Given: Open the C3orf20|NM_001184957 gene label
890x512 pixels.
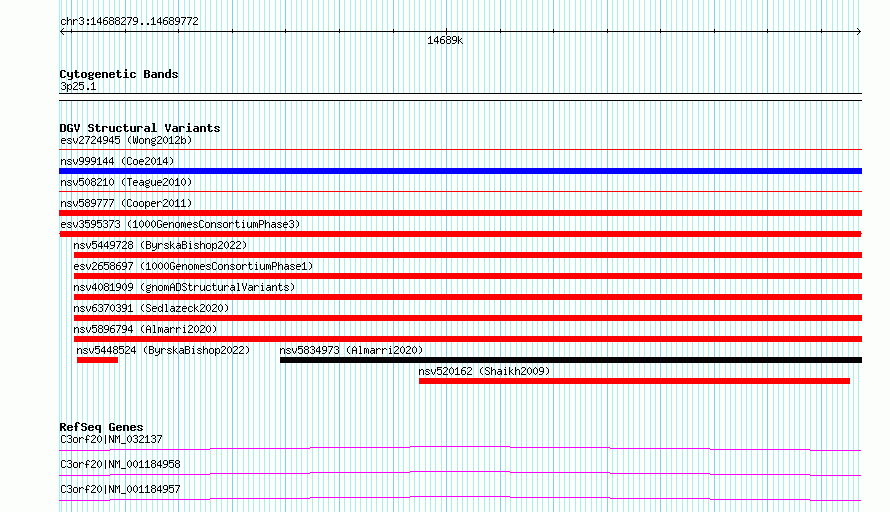Looking at the screenshot, I should [120, 489].
